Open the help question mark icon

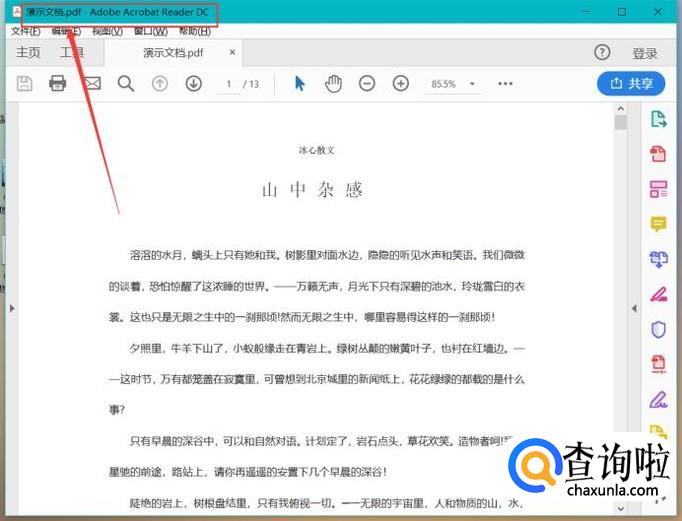602,53
